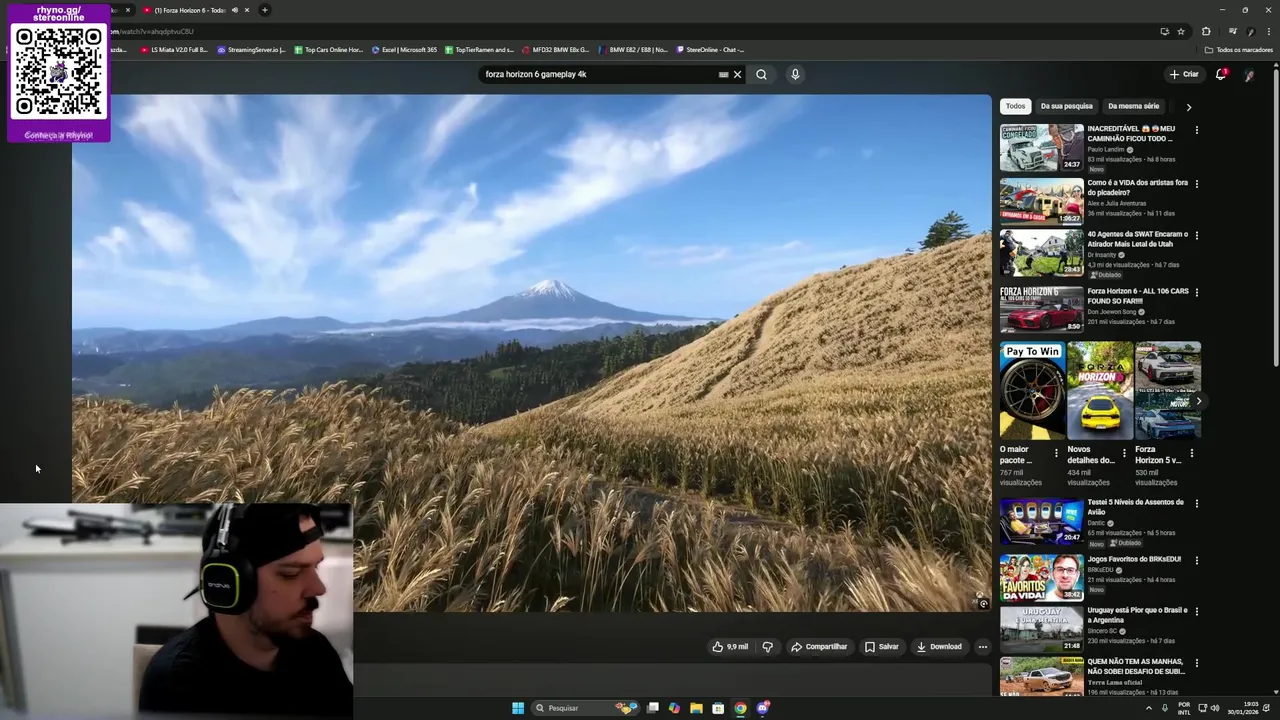1280x720 pixels.
Task: Open YouTube notifications bell
Action: (x=1221, y=74)
